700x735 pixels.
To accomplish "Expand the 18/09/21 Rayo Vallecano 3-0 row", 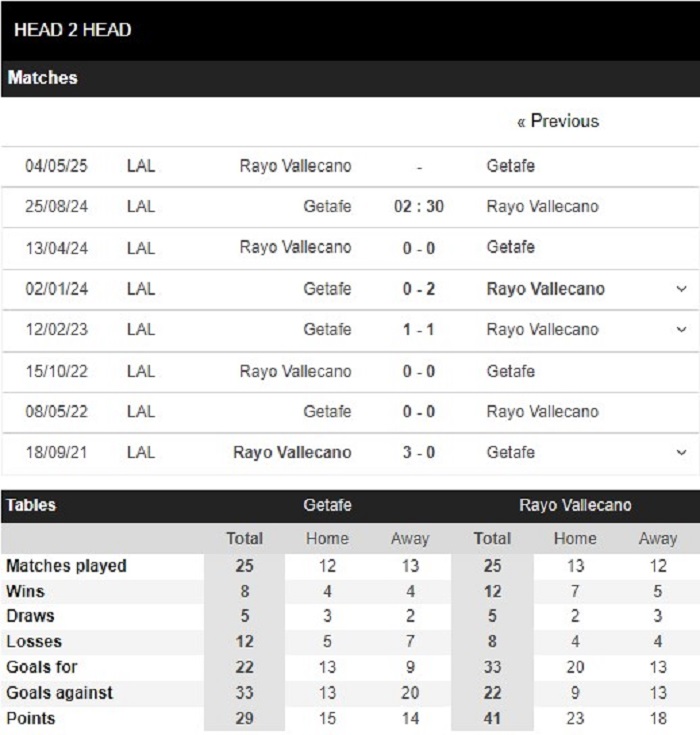I will (x=681, y=453).
